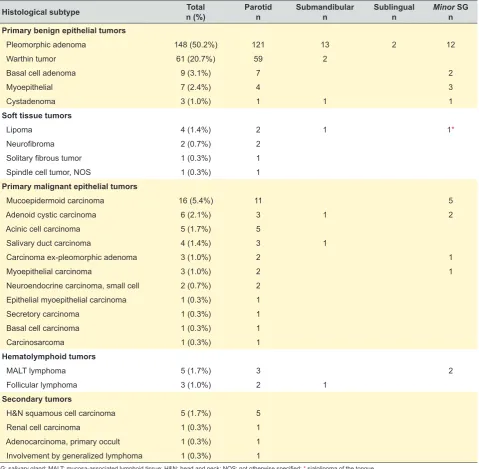Select 'Adenoid cystic carcinoma' label
This screenshot has height=469, width=479.
pyautogui.click(x=51, y=215)
